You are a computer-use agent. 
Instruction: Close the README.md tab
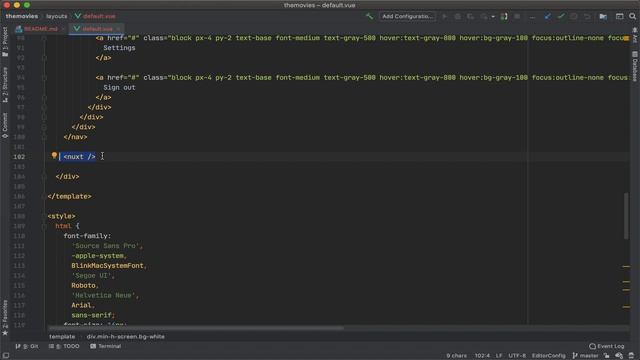(x=63, y=29)
